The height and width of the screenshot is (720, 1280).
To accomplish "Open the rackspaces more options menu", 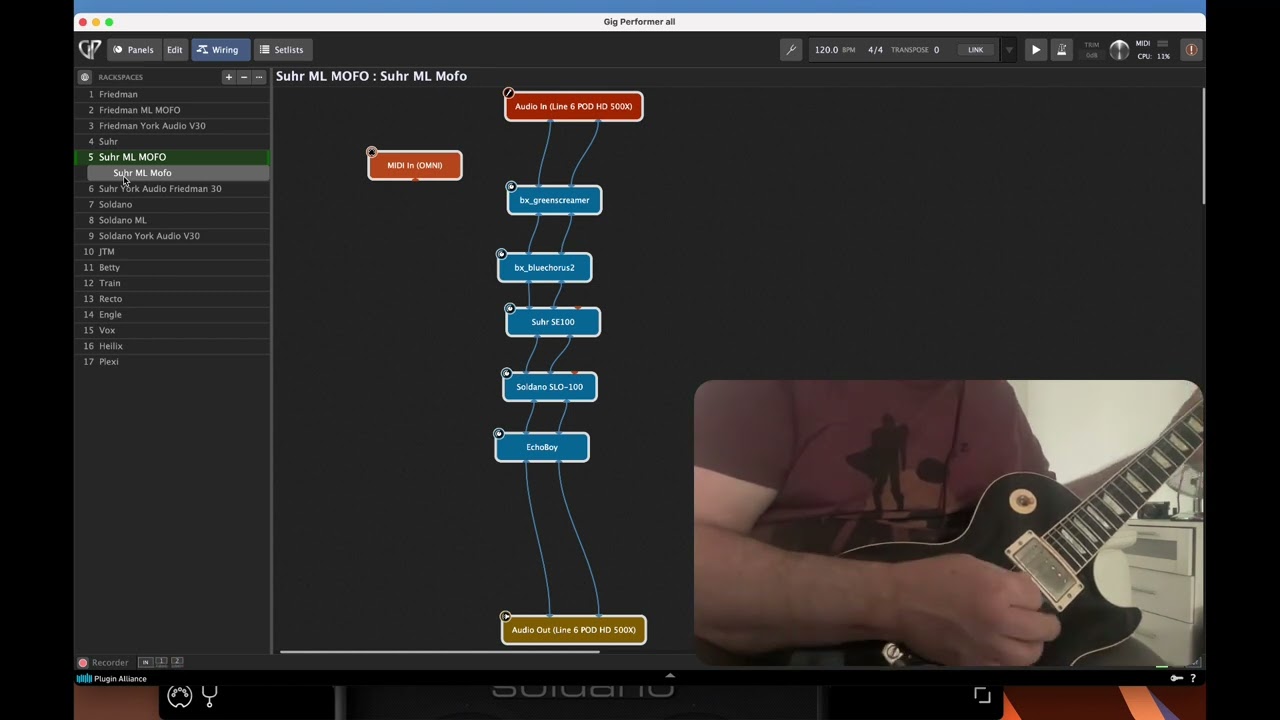I will 259,77.
